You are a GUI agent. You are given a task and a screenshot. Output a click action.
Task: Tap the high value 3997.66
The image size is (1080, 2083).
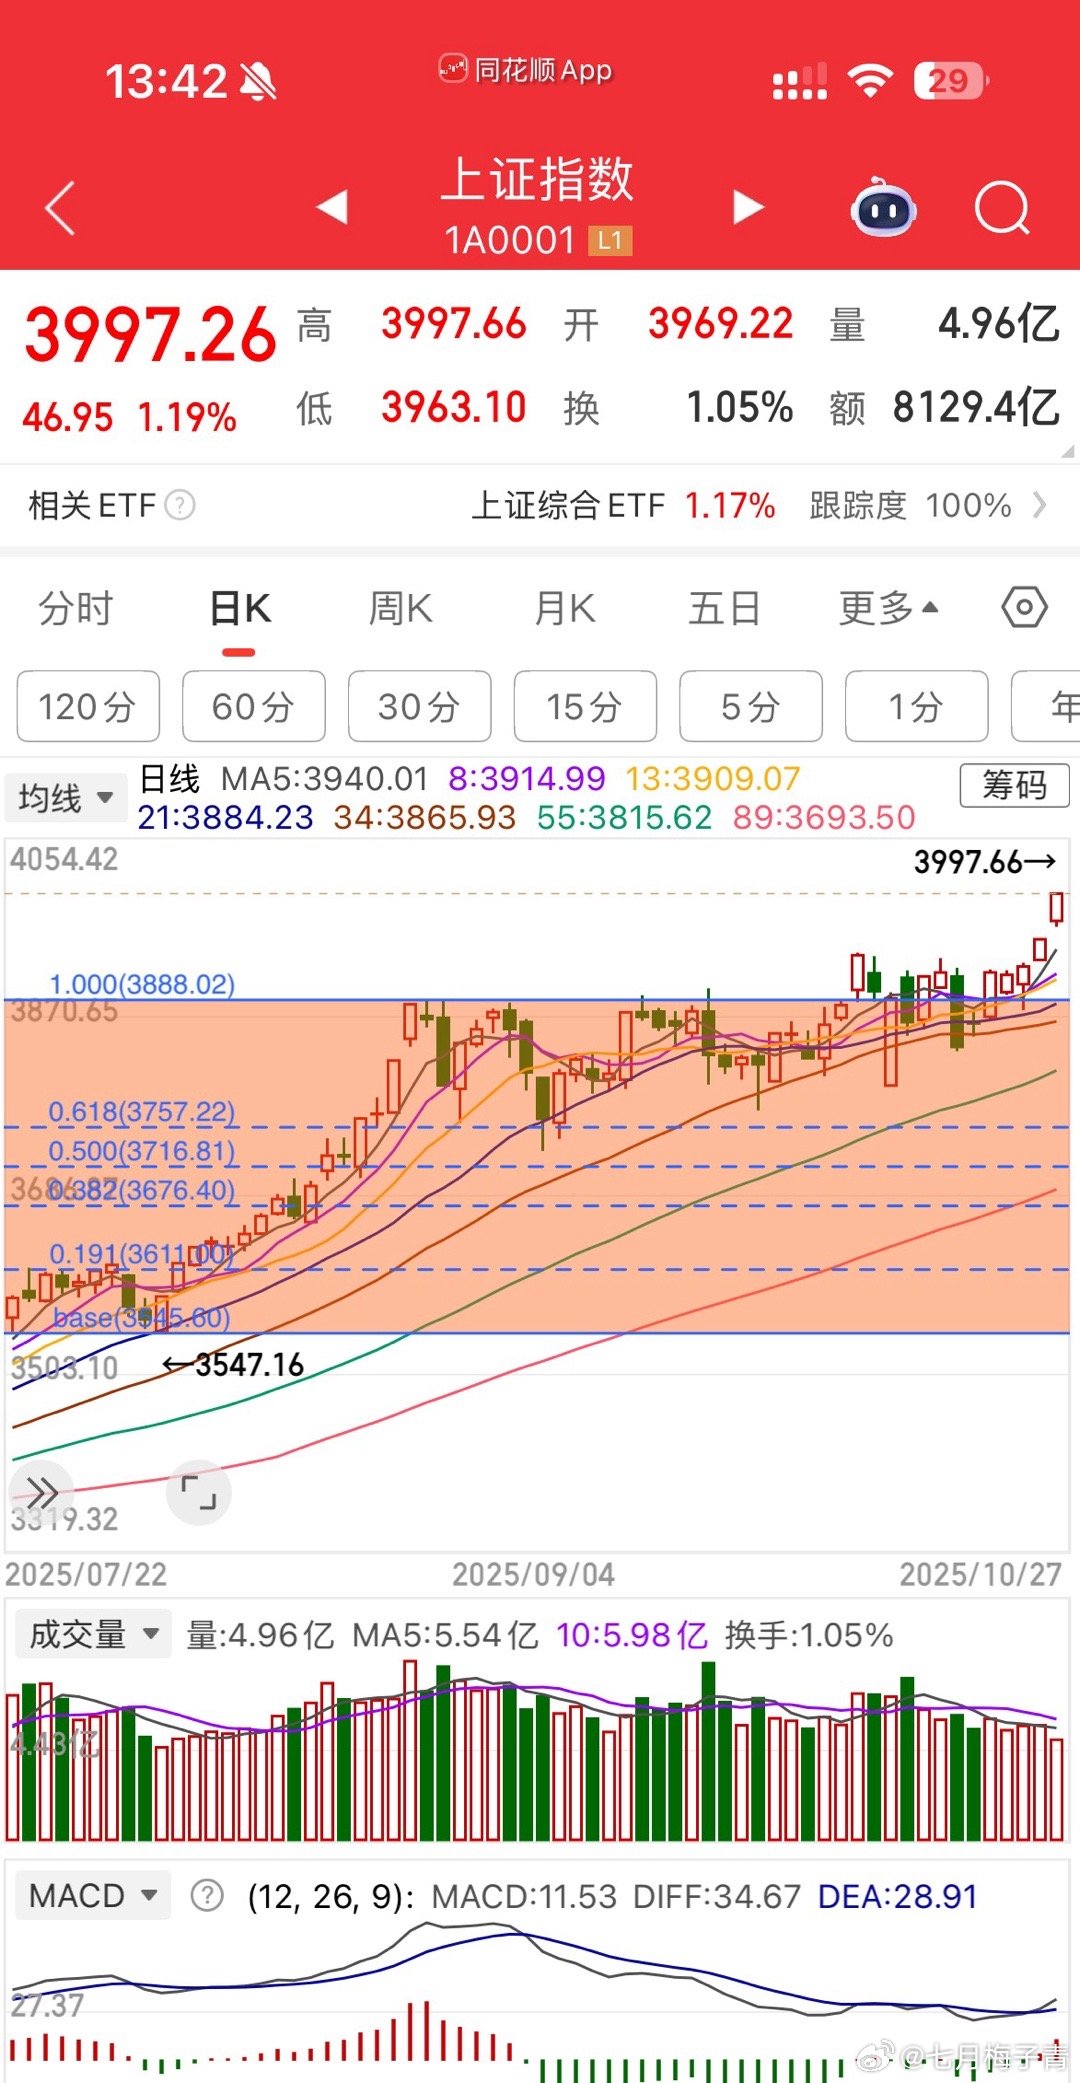pyautogui.click(x=454, y=324)
